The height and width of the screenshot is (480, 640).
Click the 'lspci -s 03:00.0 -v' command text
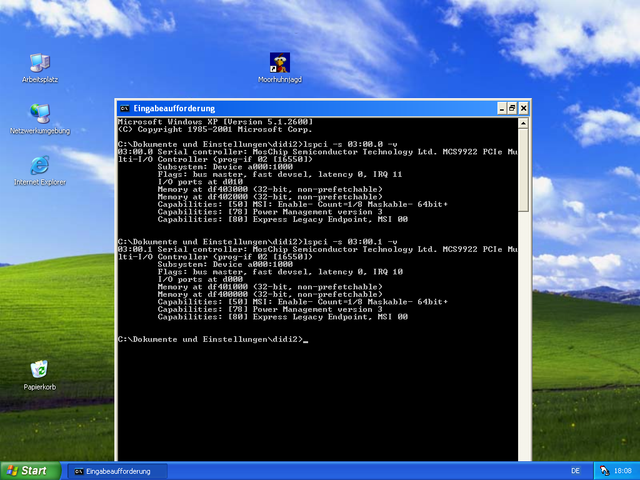(351, 144)
